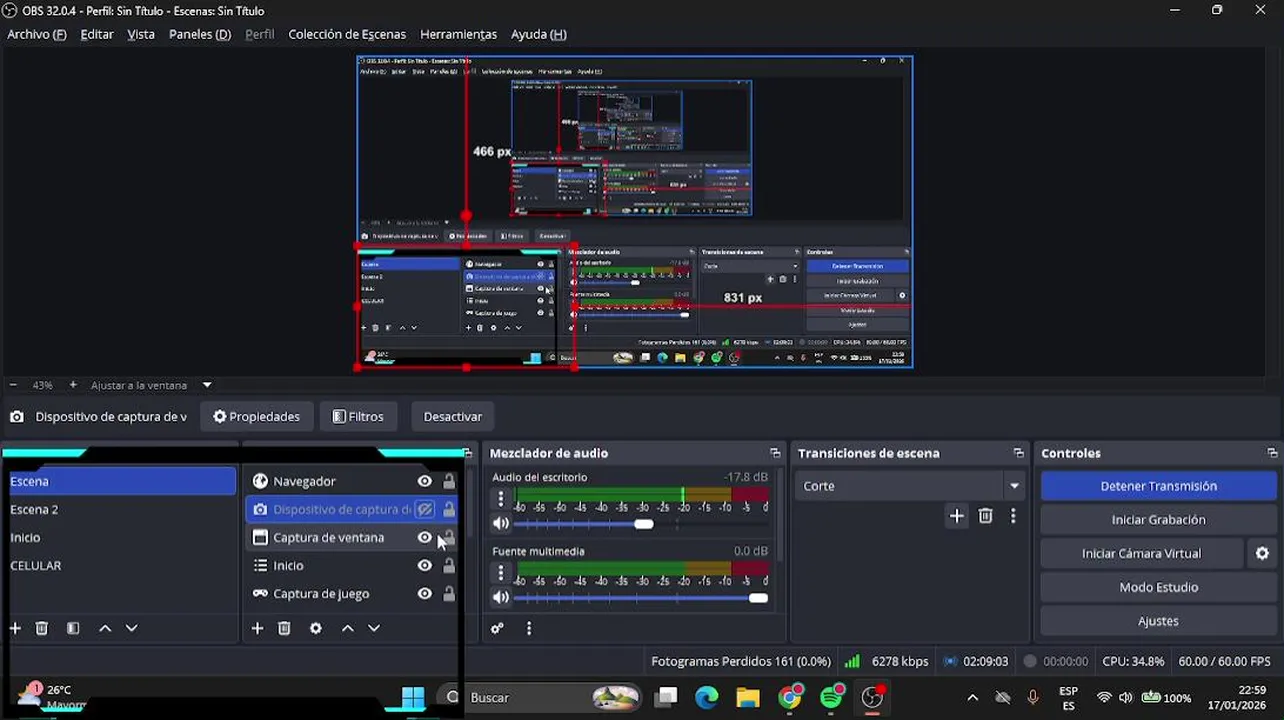Hide the Captura de ventana source
Screen dimensions: 1284x720
tap(425, 537)
